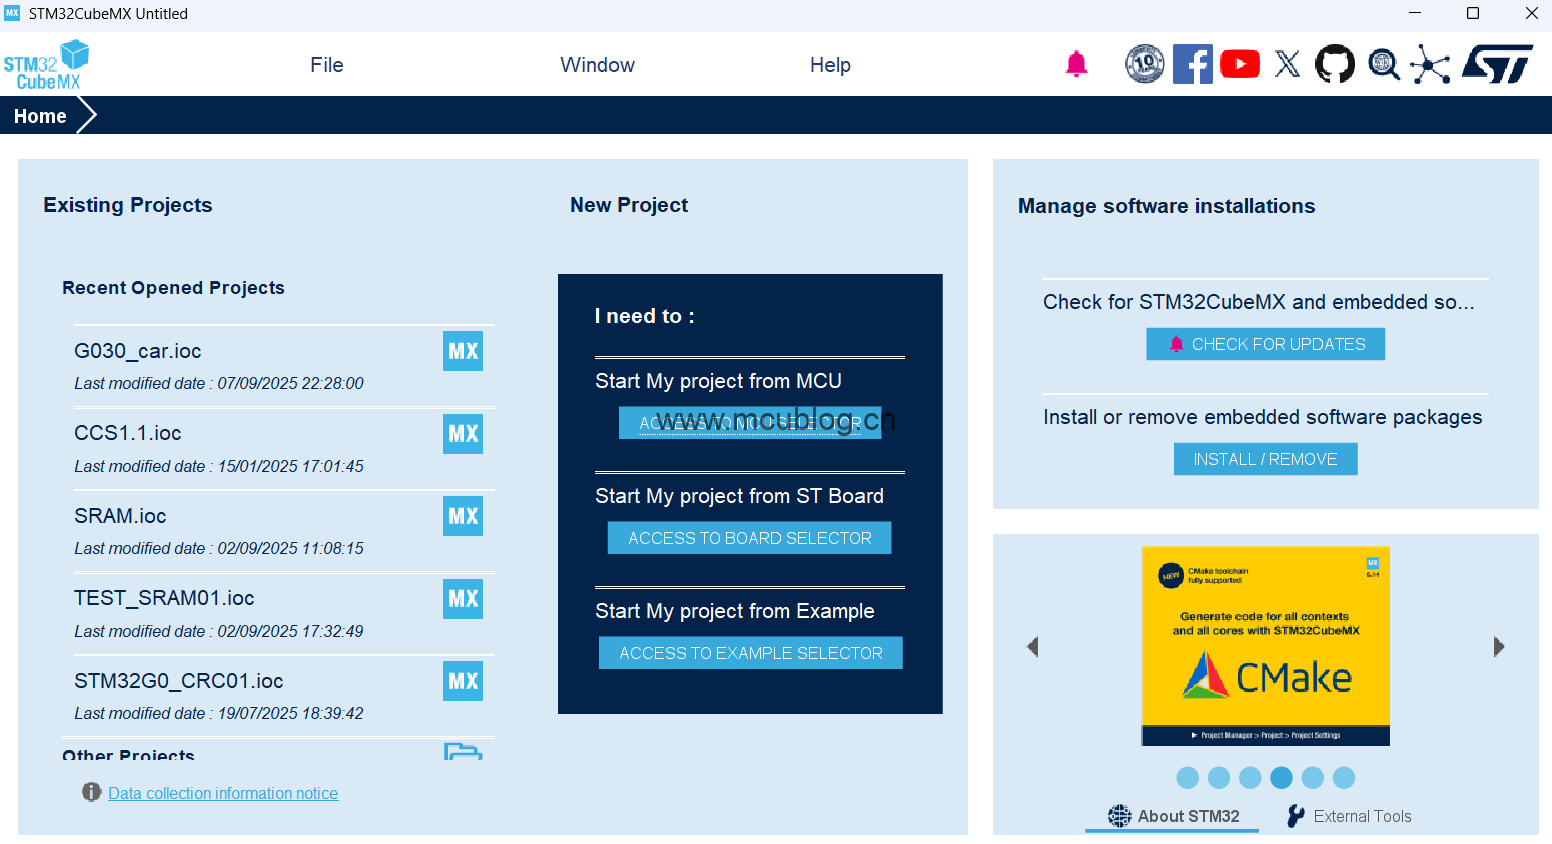Image resolution: width=1552 pixels, height=844 pixels.
Task: Click the folder icon for Other Projects
Action: [463, 751]
